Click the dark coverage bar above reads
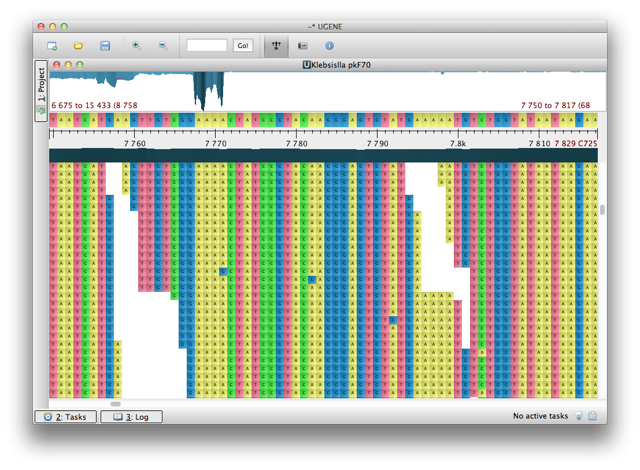Image resolution: width=640 pixels, height=470 pixels. pyautogui.click(x=323, y=155)
